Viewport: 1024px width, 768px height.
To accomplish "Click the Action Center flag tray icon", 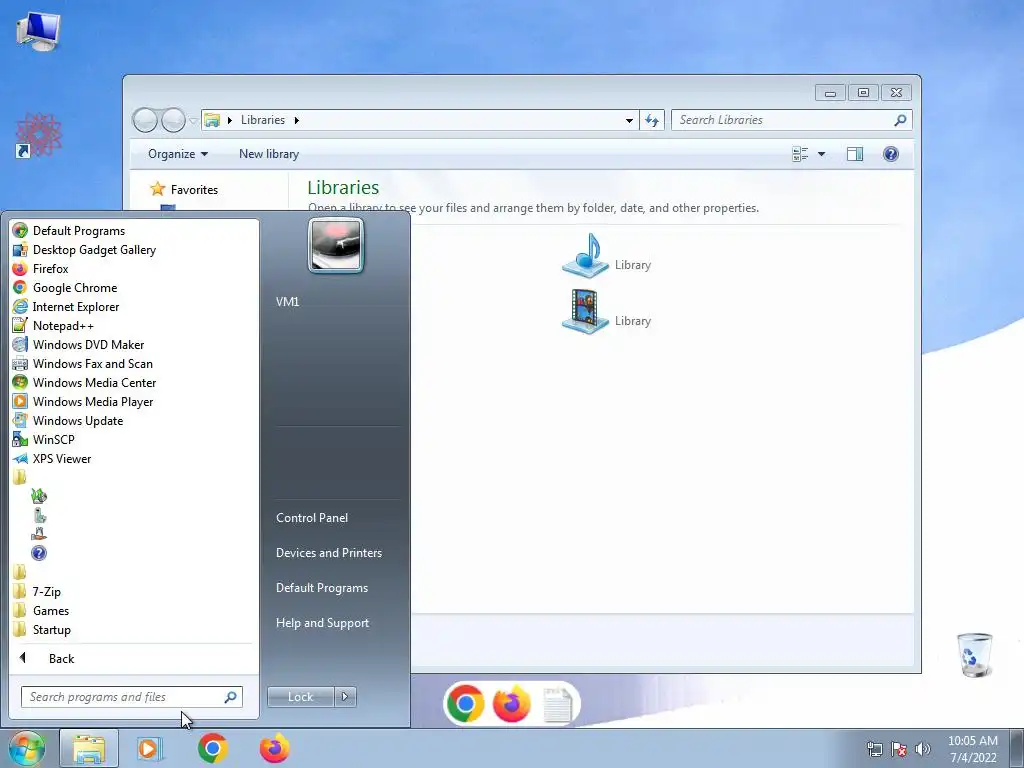I will coord(899,749).
